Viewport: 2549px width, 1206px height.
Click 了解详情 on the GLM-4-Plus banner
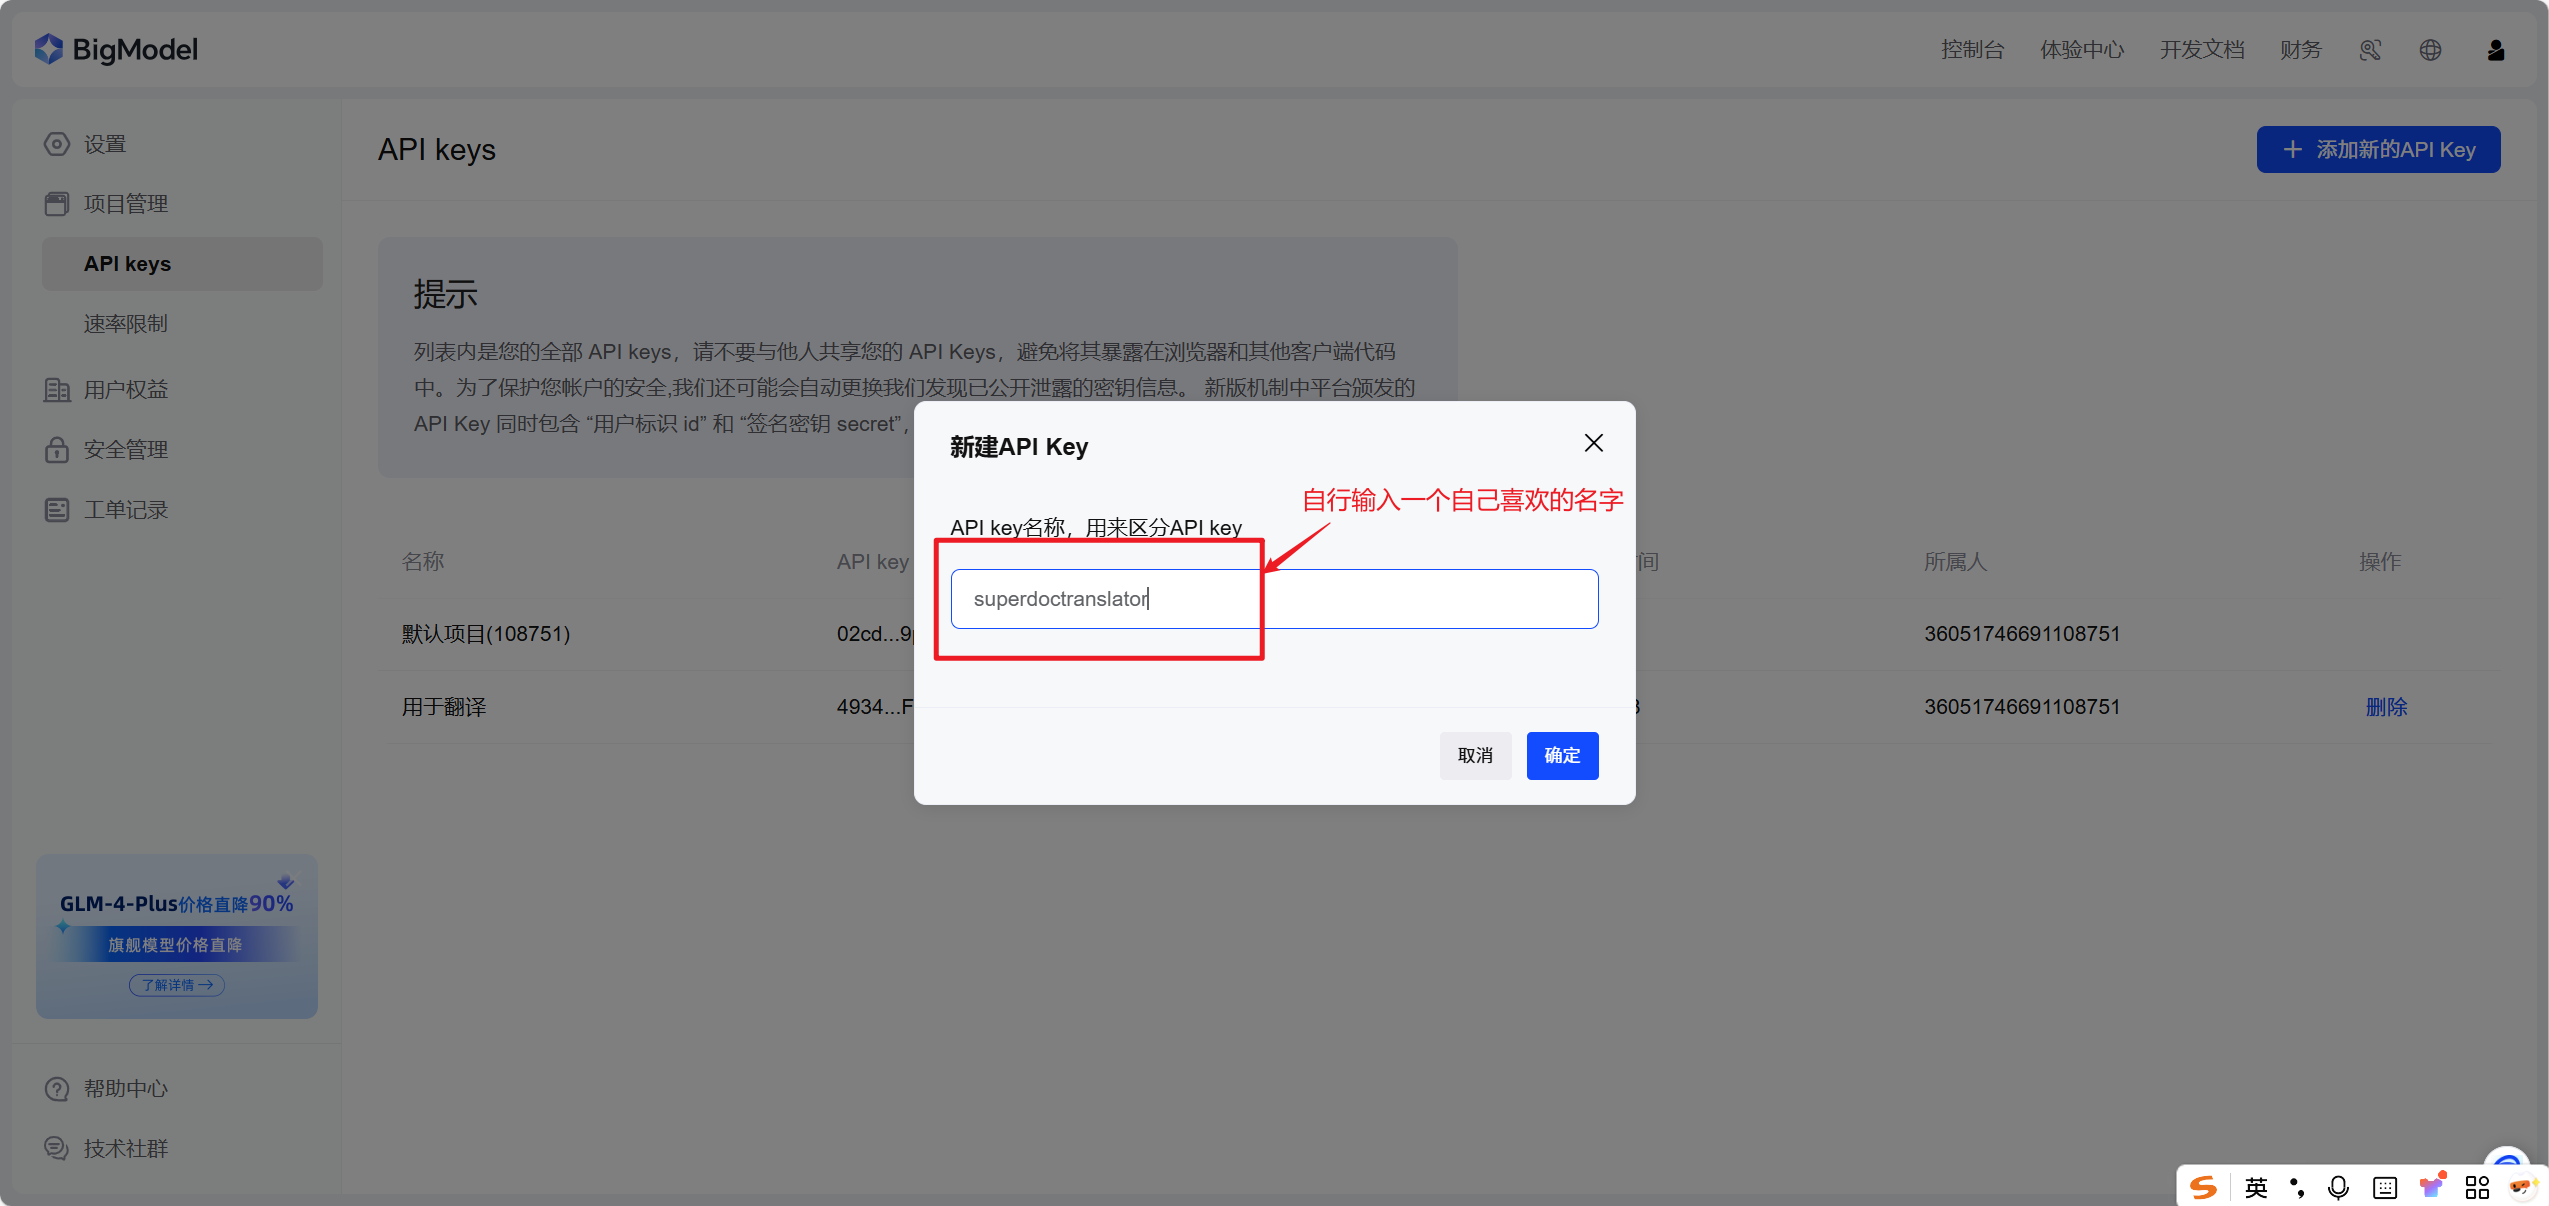point(177,985)
